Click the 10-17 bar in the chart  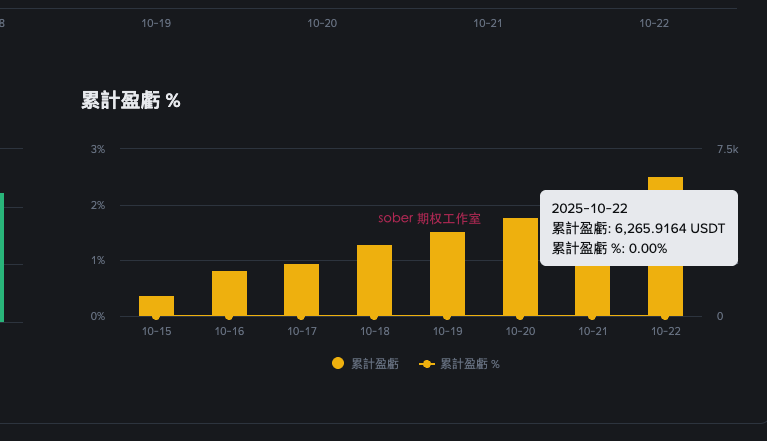[301, 289]
